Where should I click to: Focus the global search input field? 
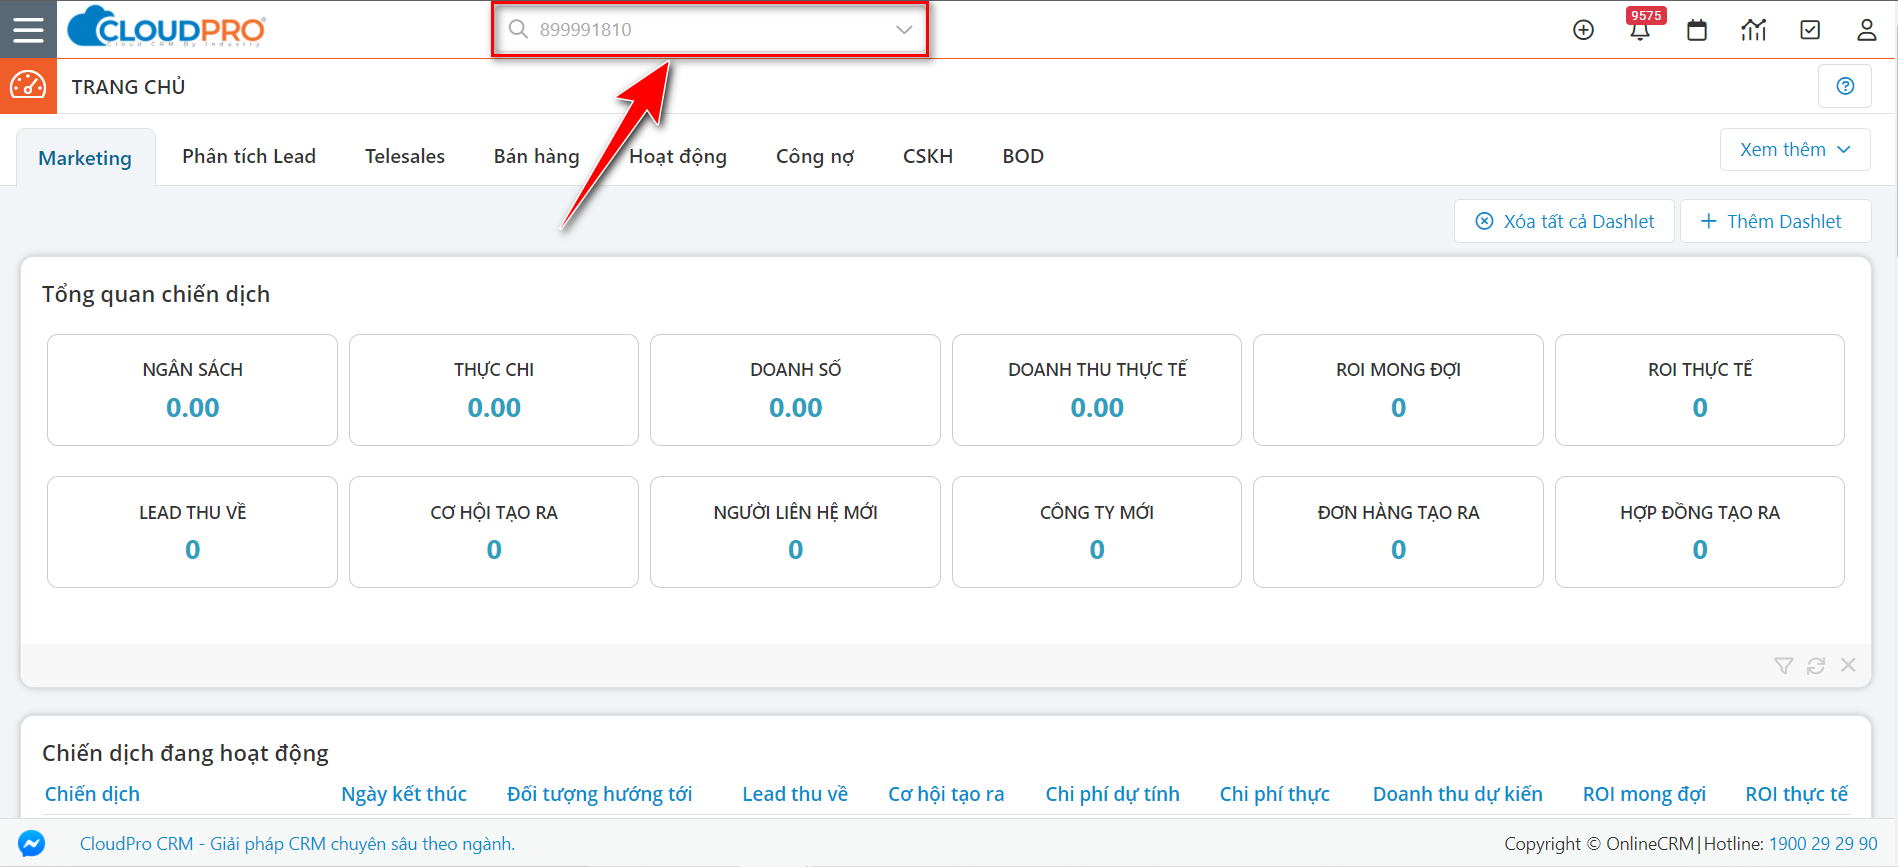[710, 29]
